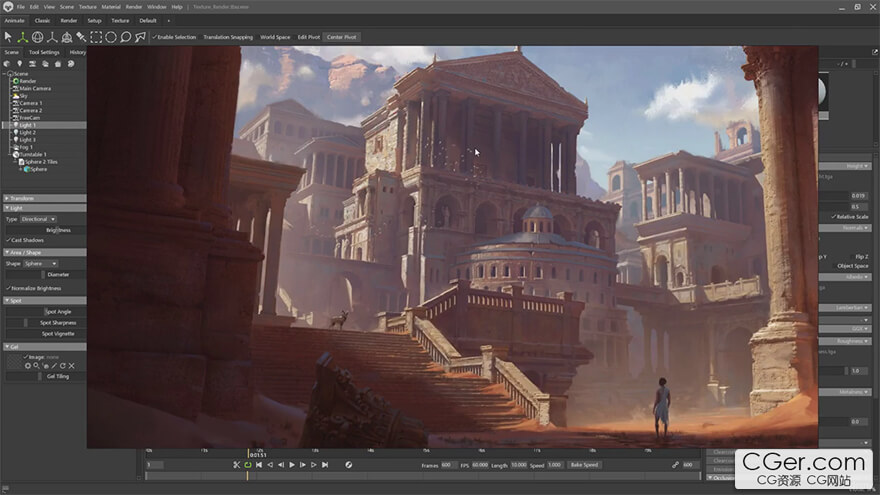Click the scissors icon in timeline

point(236,465)
